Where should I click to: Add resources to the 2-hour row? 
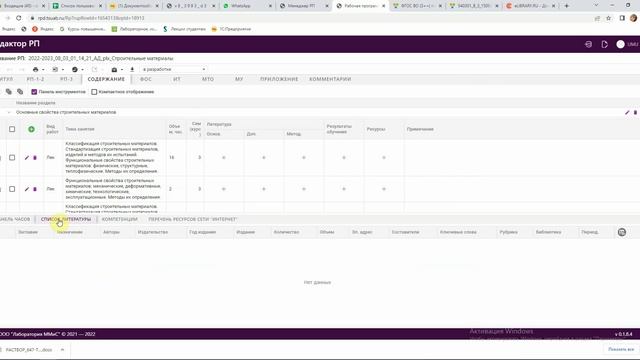tap(384, 189)
